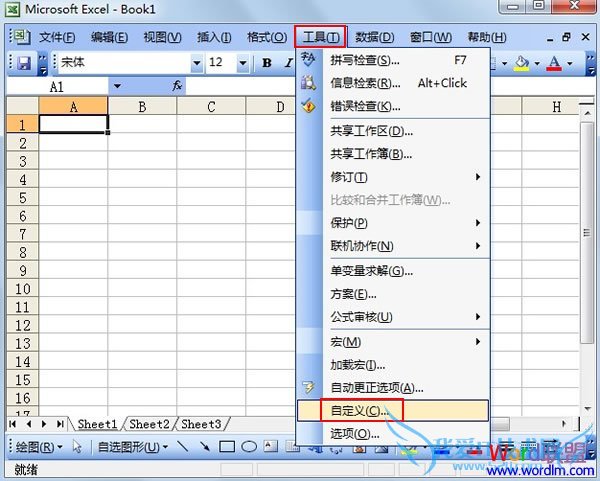Viewport: 600px width, 481px height.
Task: Select the Rectangle drawing tool
Action: [227, 446]
